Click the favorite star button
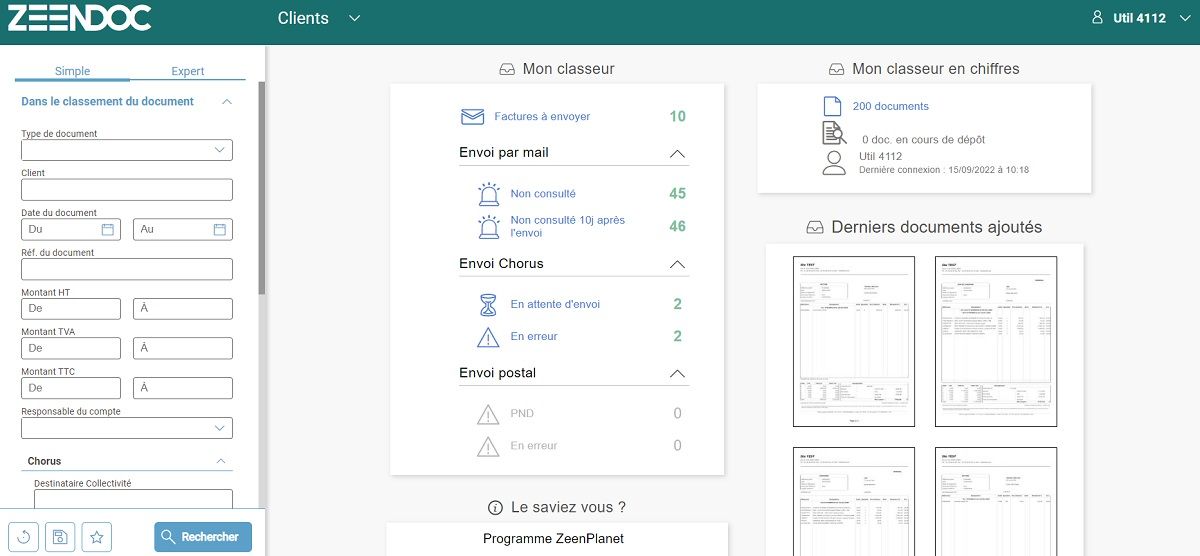Screen dimensions: 1200x556 click(97, 537)
